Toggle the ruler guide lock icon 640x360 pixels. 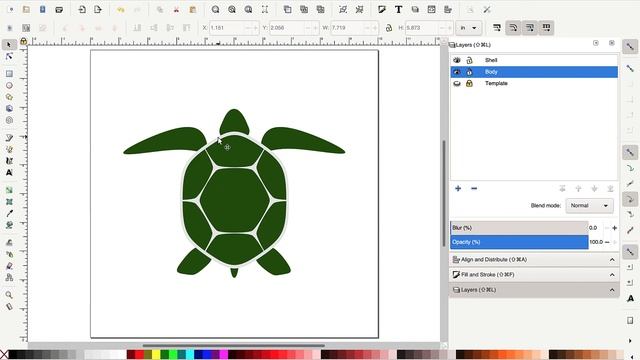pyautogui.click(x=24, y=41)
